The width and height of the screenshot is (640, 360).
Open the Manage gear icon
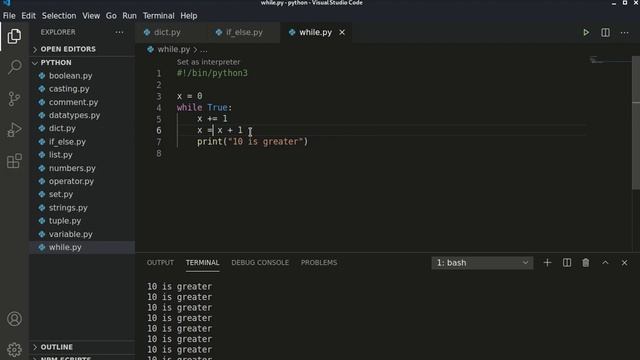[x=14, y=349]
